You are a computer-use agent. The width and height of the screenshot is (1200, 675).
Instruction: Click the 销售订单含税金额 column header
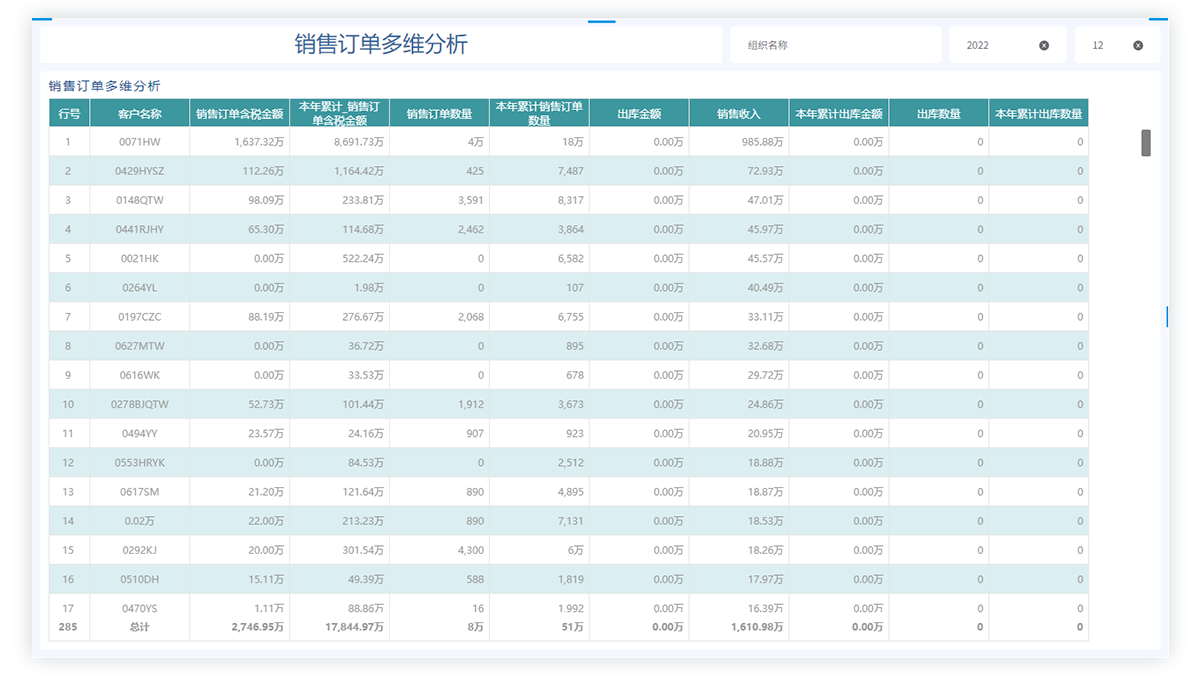pos(239,114)
